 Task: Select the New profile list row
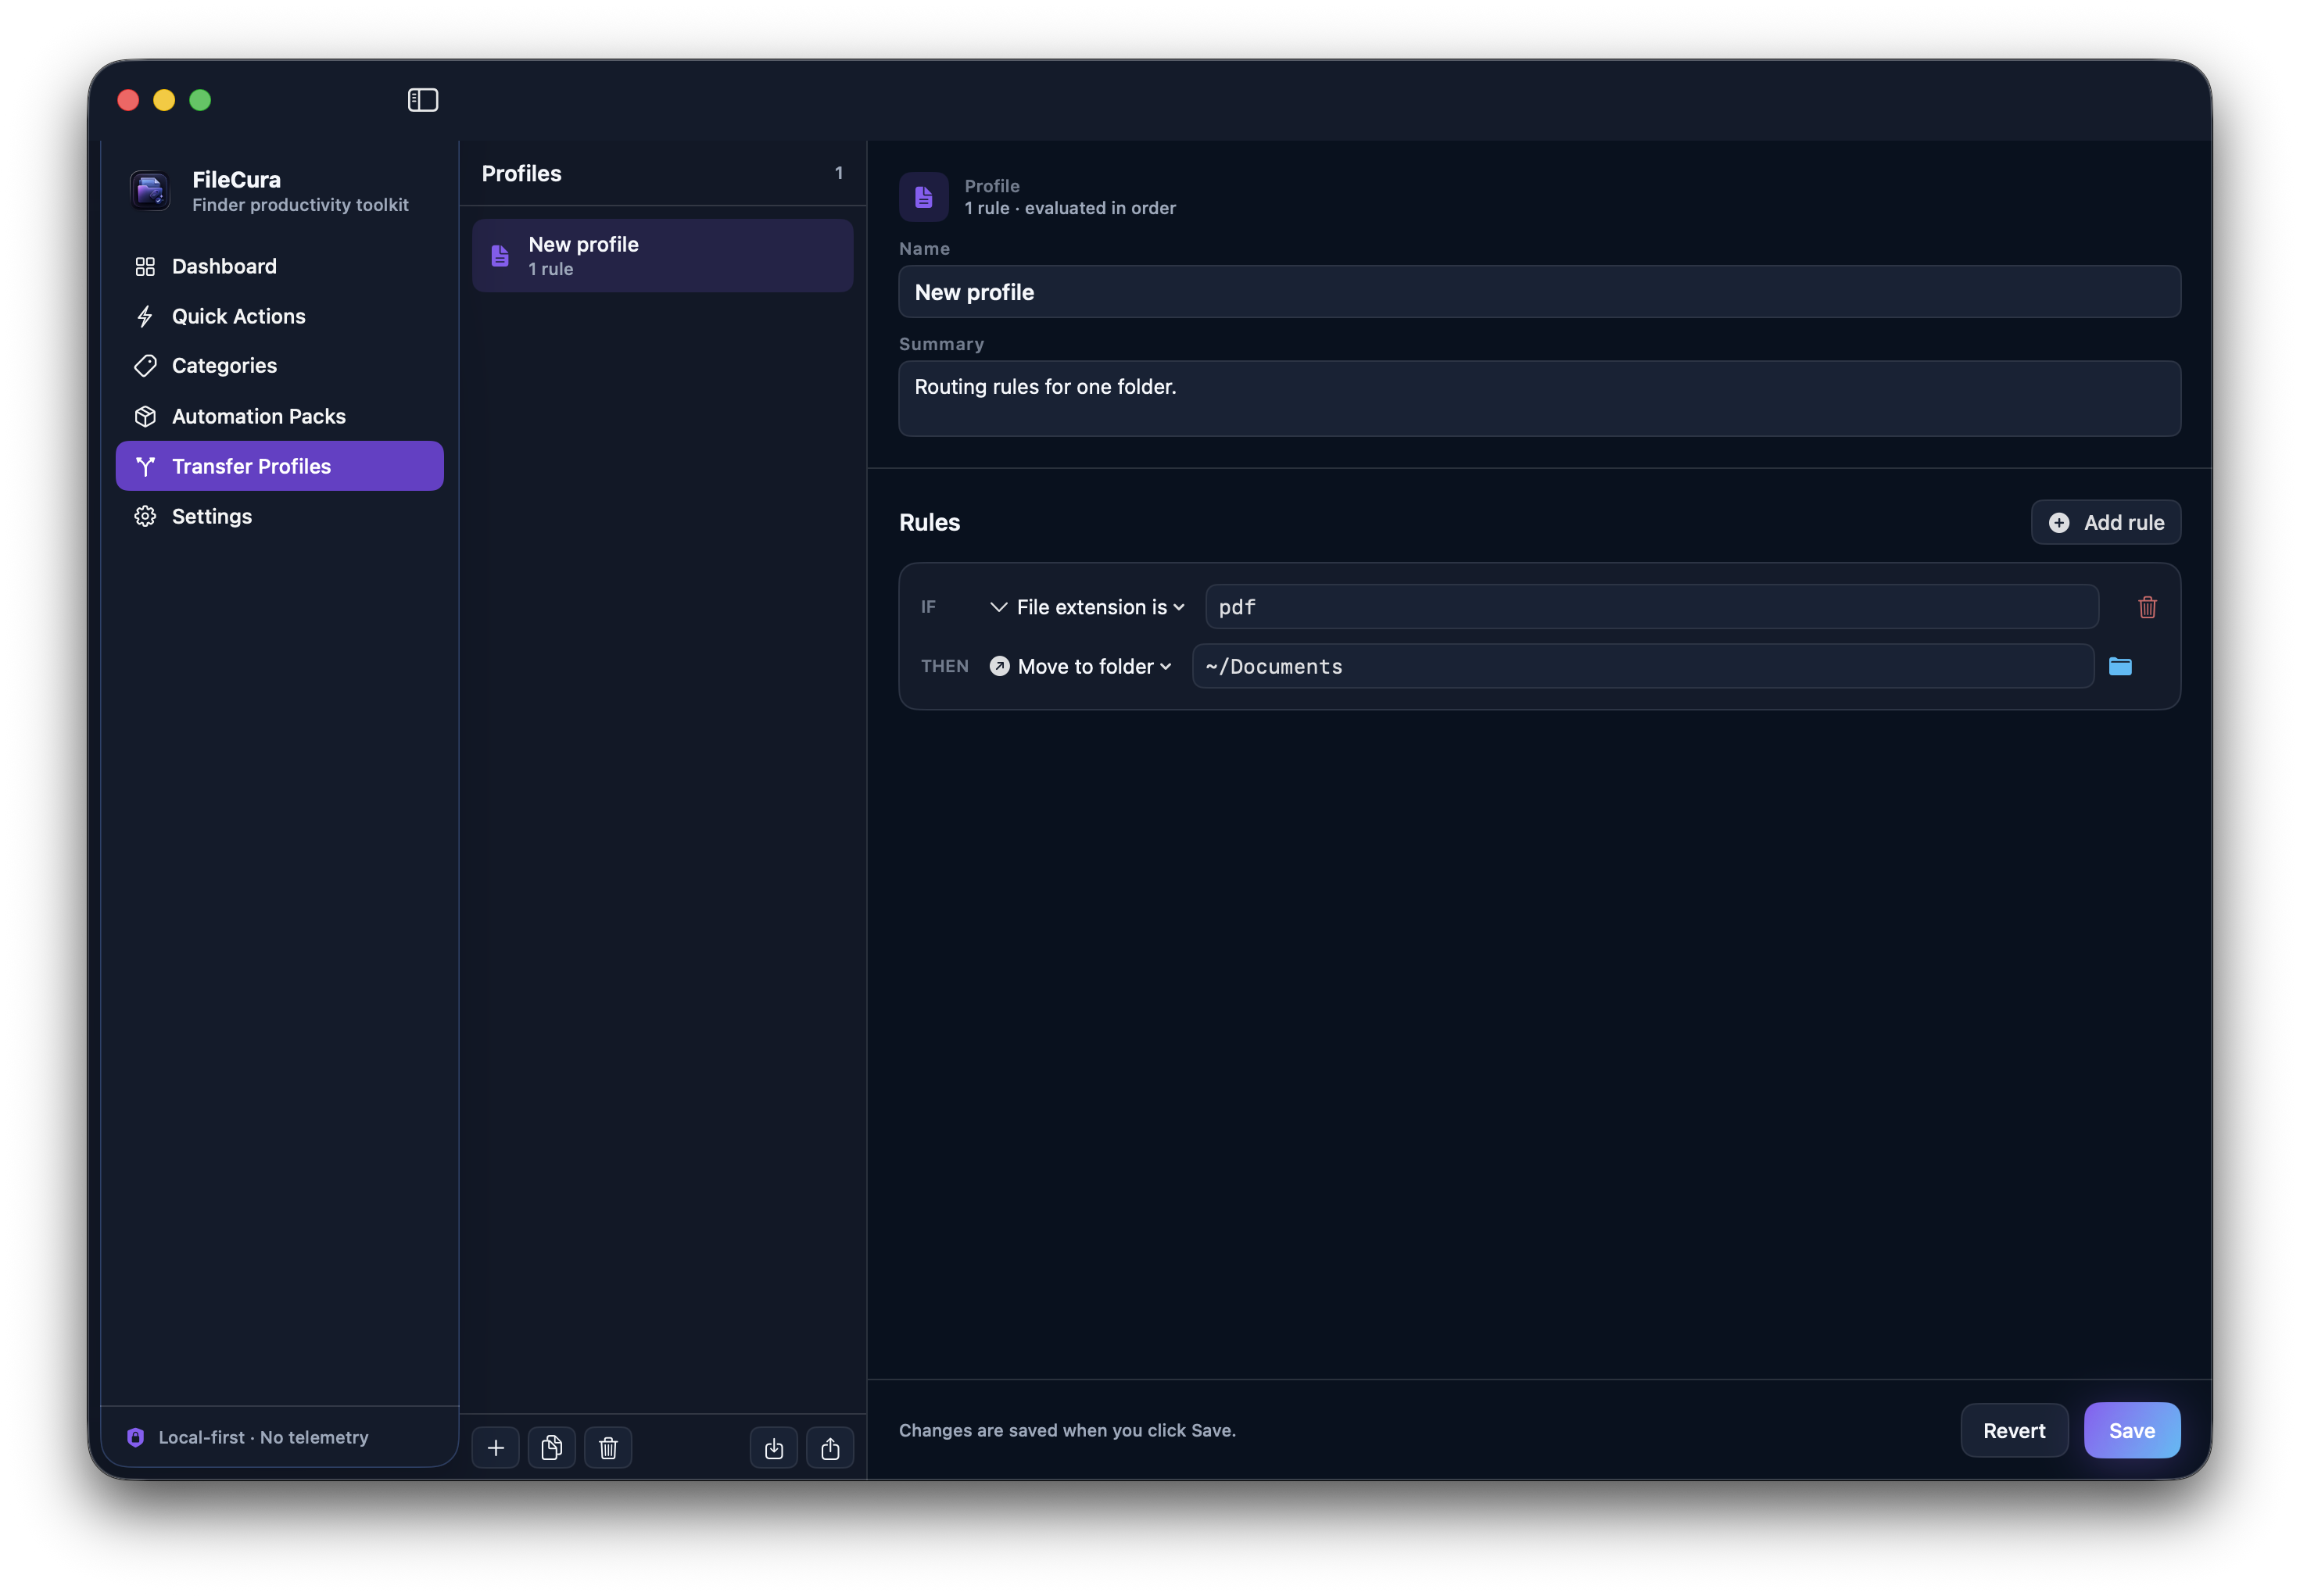[662, 256]
